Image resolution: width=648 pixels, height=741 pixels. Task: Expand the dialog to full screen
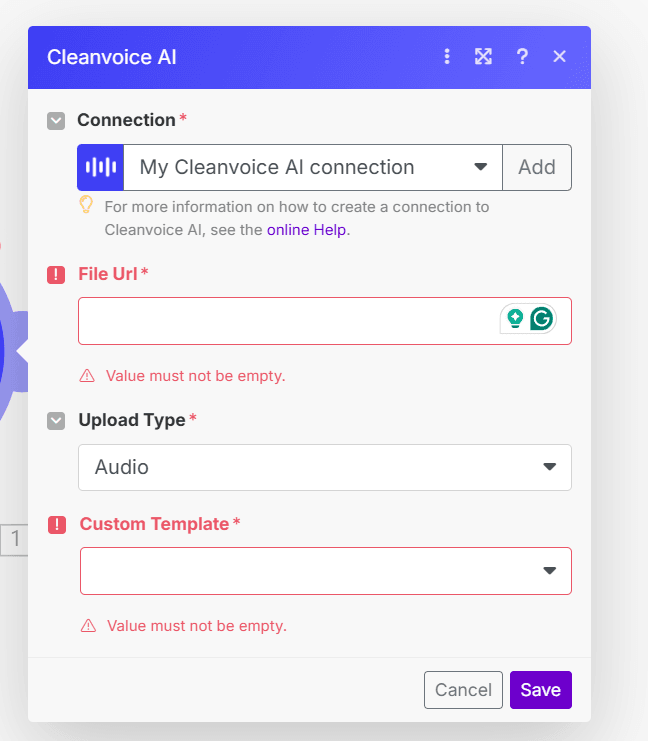484,56
